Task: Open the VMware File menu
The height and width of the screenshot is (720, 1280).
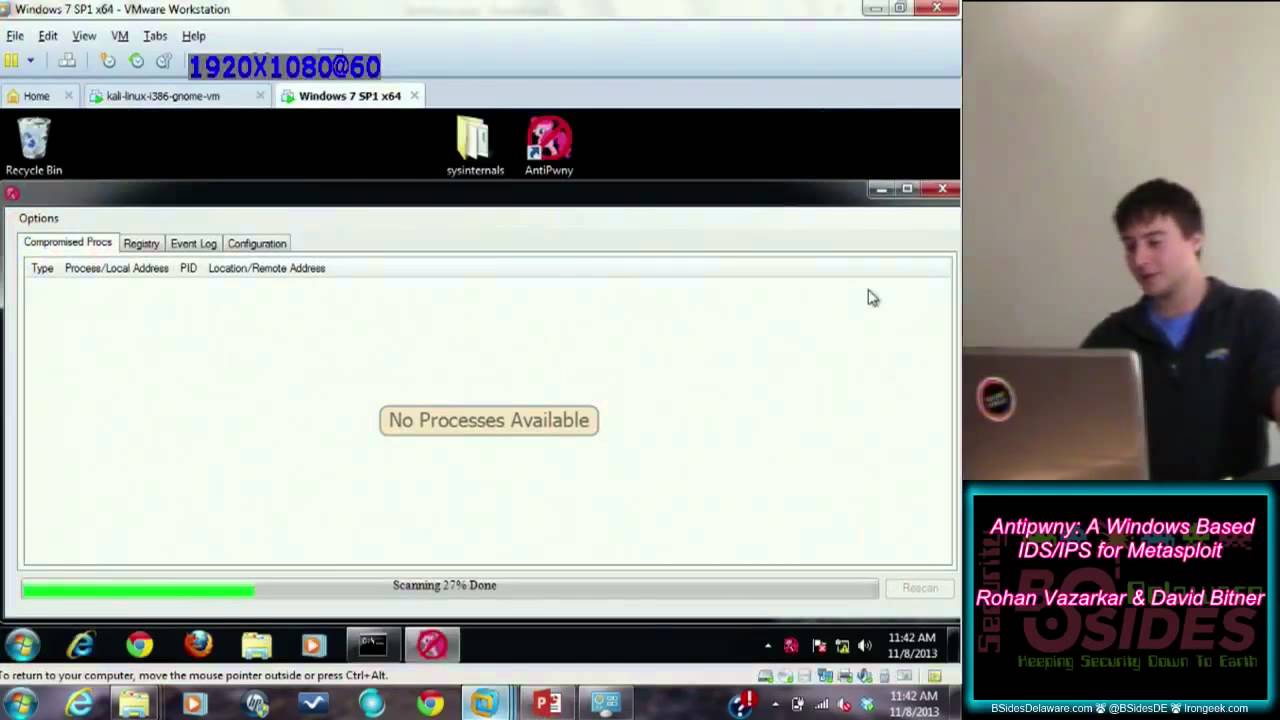Action: point(15,36)
